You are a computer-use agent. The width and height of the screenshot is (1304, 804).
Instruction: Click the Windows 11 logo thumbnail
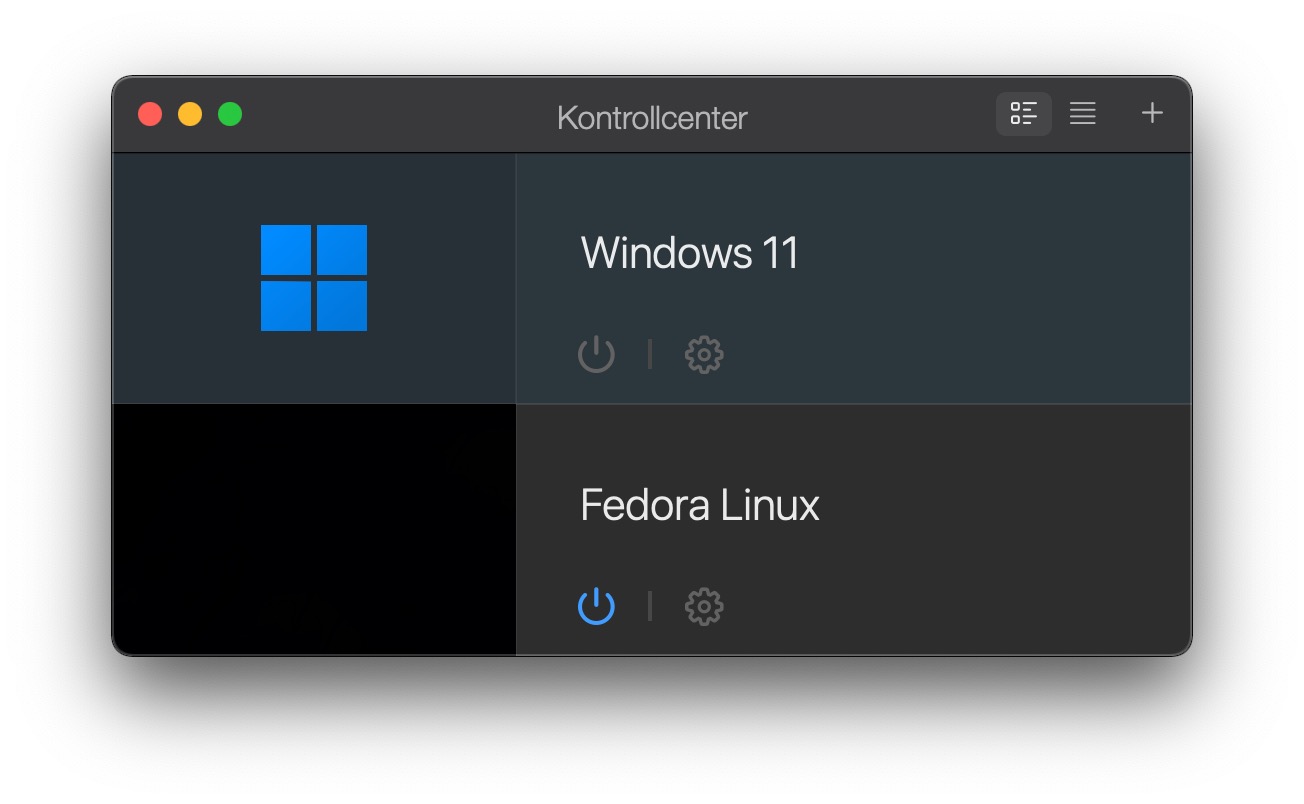tap(314, 278)
